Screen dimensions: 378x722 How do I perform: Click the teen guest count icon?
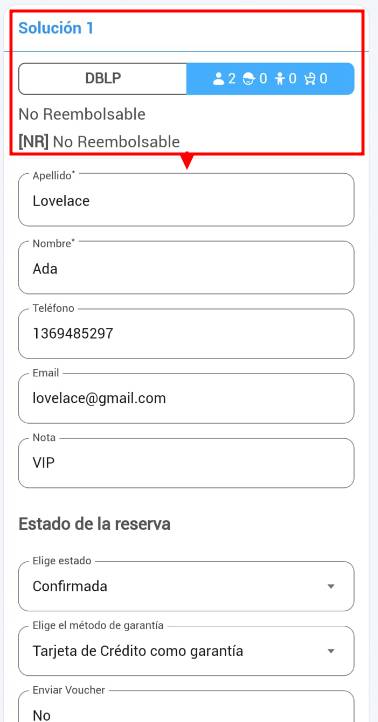(x=249, y=79)
